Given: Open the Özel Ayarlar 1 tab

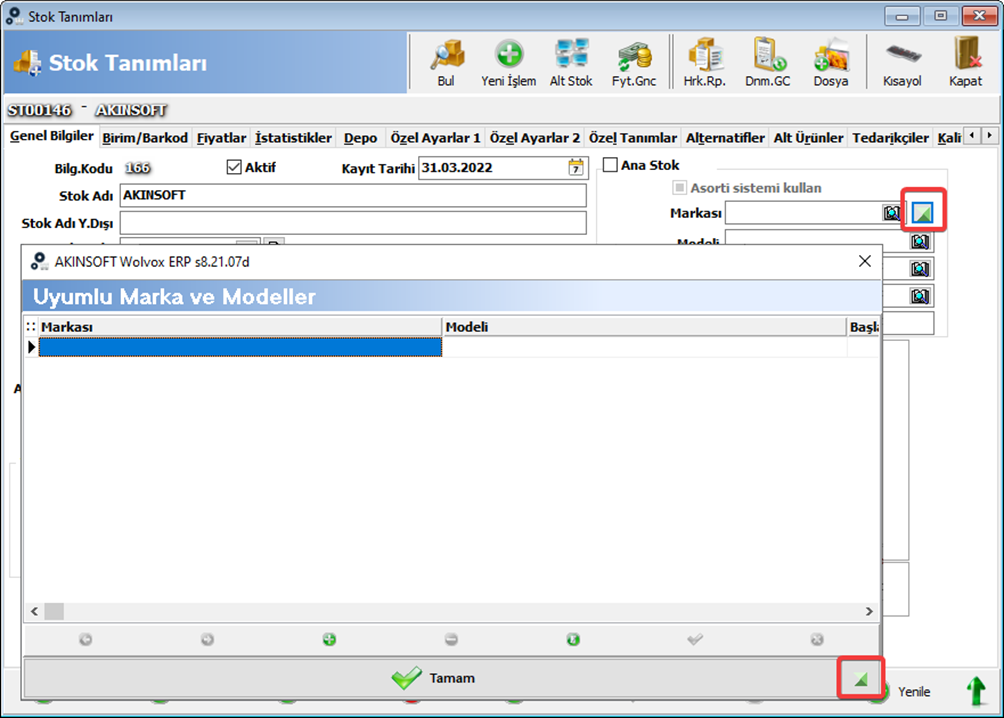Looking at the screenshot, I should click(435, 138).
